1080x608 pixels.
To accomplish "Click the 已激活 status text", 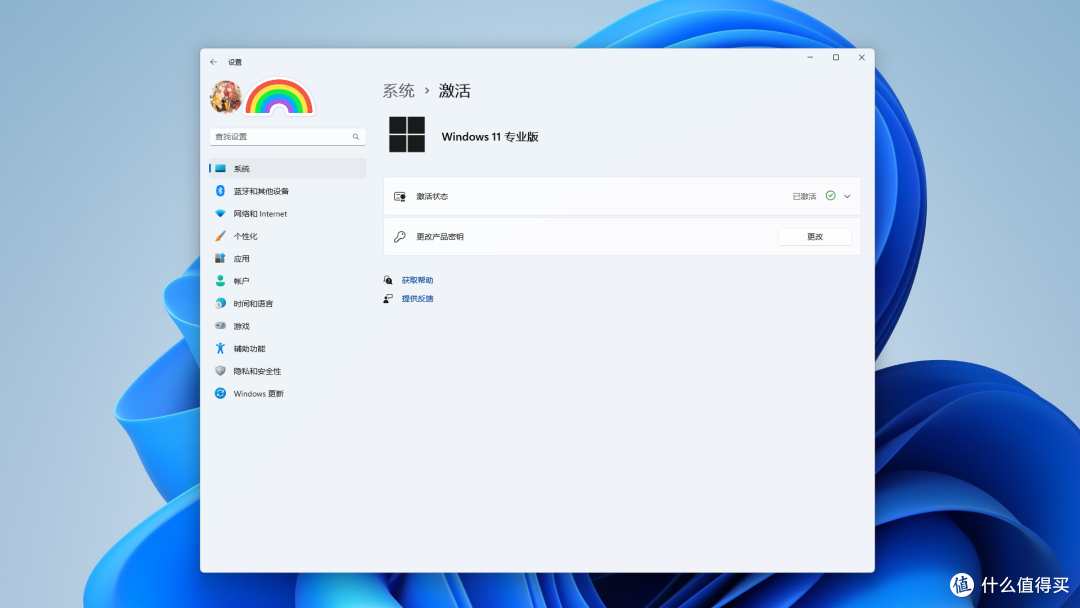I will [x=804, y=196].
